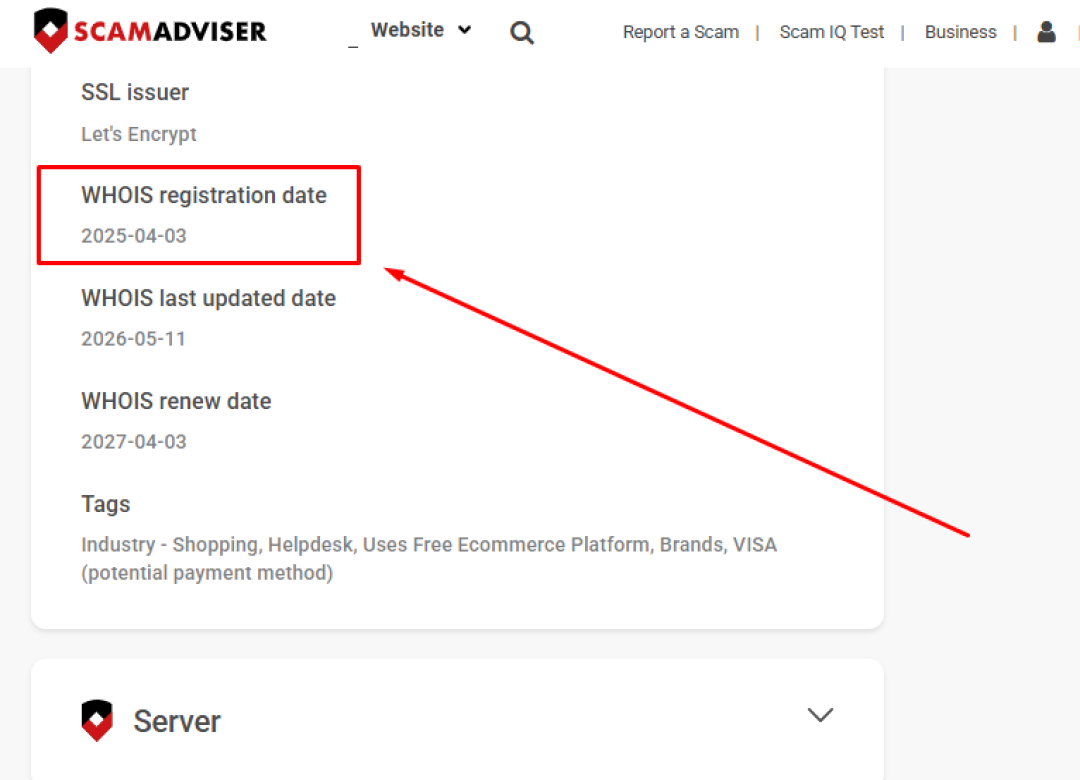1080x780 pixels.
Task: Open the user account icon
Action: pyautogui.click(x=1046, y=32)
